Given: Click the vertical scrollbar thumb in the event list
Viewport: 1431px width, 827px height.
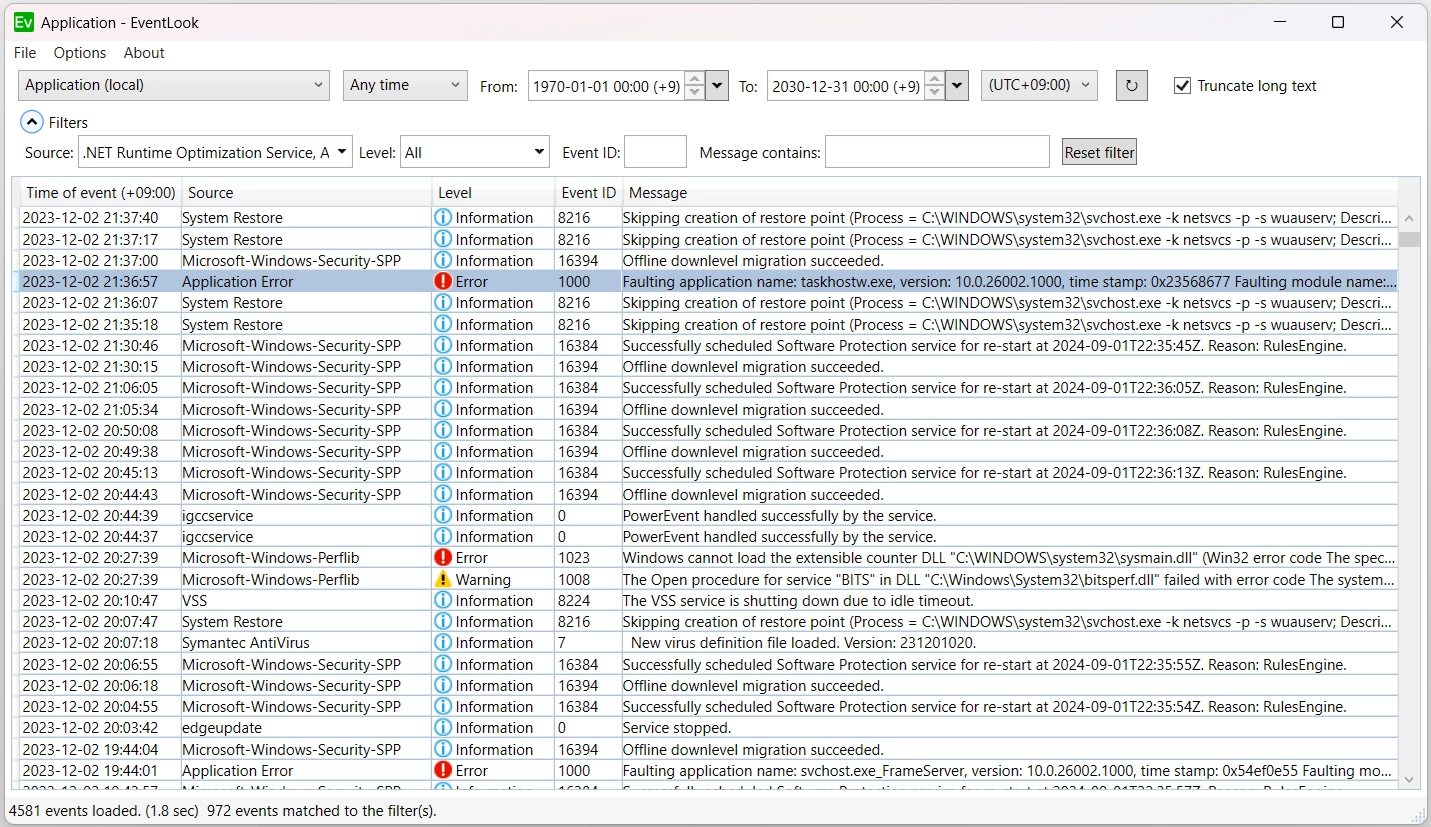Looking at the screenshot, I should pos(1410,239).
